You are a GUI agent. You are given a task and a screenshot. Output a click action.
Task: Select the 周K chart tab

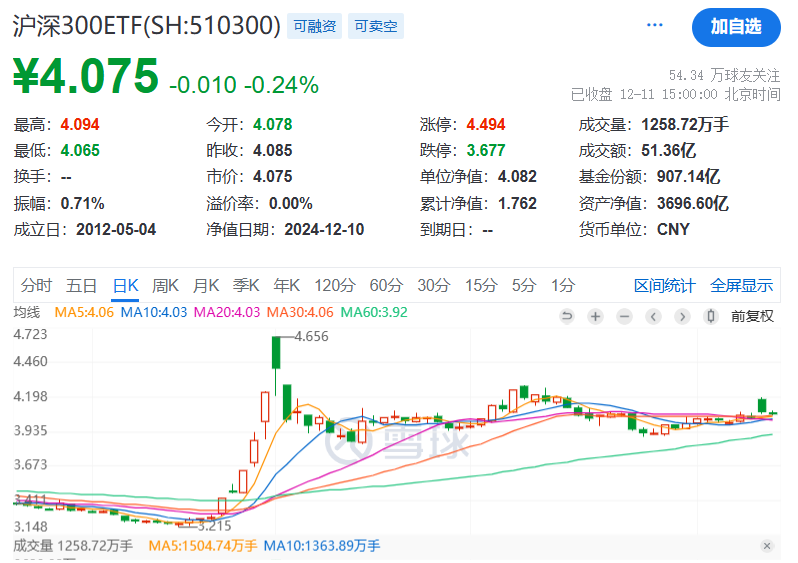pos(165,286)
